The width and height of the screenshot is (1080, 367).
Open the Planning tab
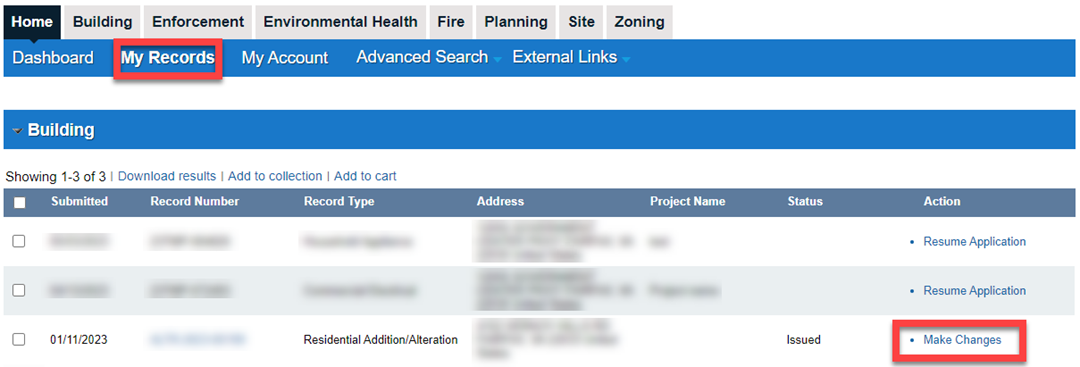tap(516, 22)
